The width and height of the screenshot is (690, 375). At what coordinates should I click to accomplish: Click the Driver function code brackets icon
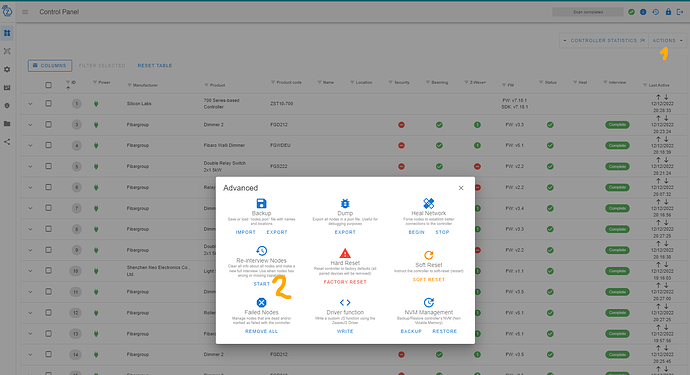click(345, 302)
